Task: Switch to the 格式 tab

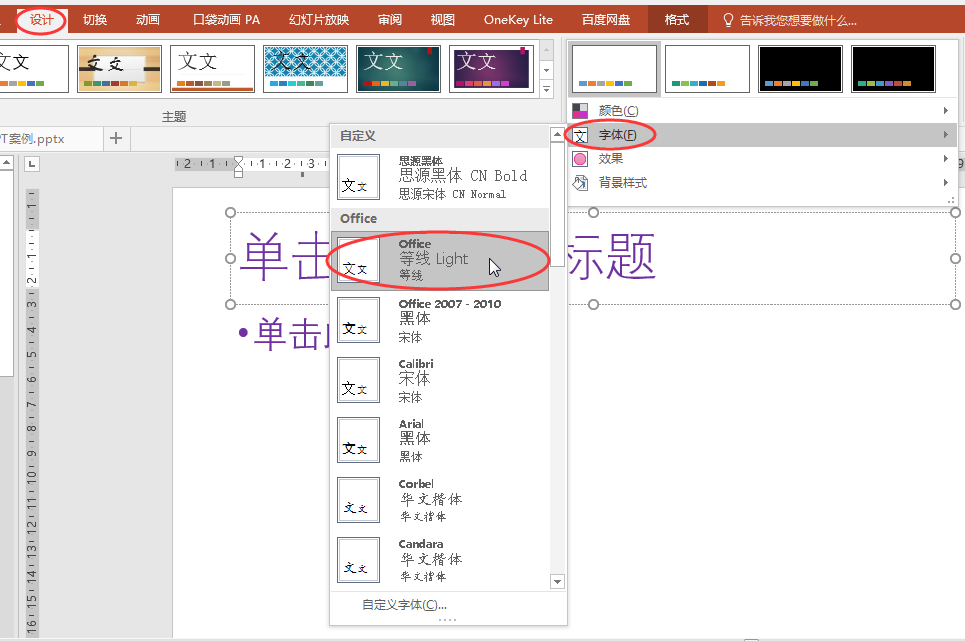Action: [677, 20]
